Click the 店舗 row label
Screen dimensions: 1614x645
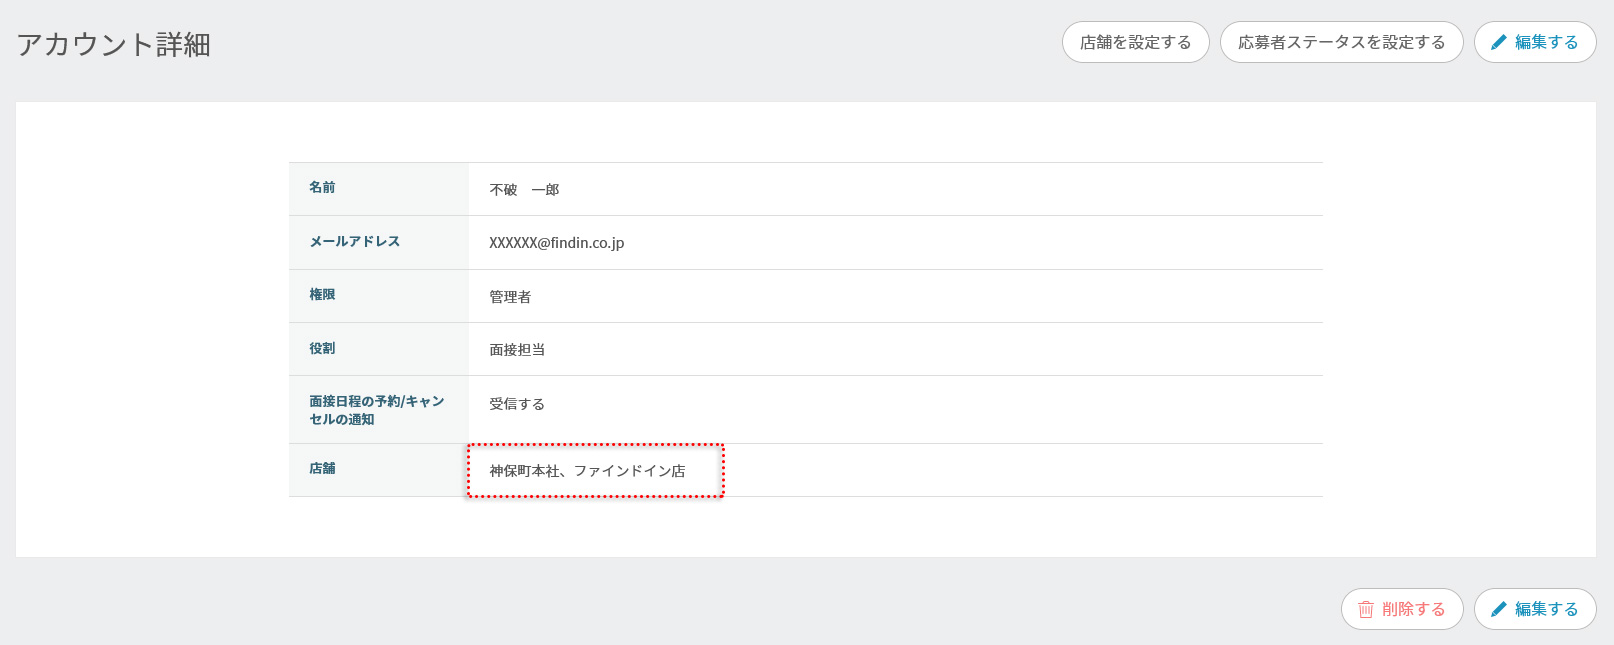tap(322, 469)
